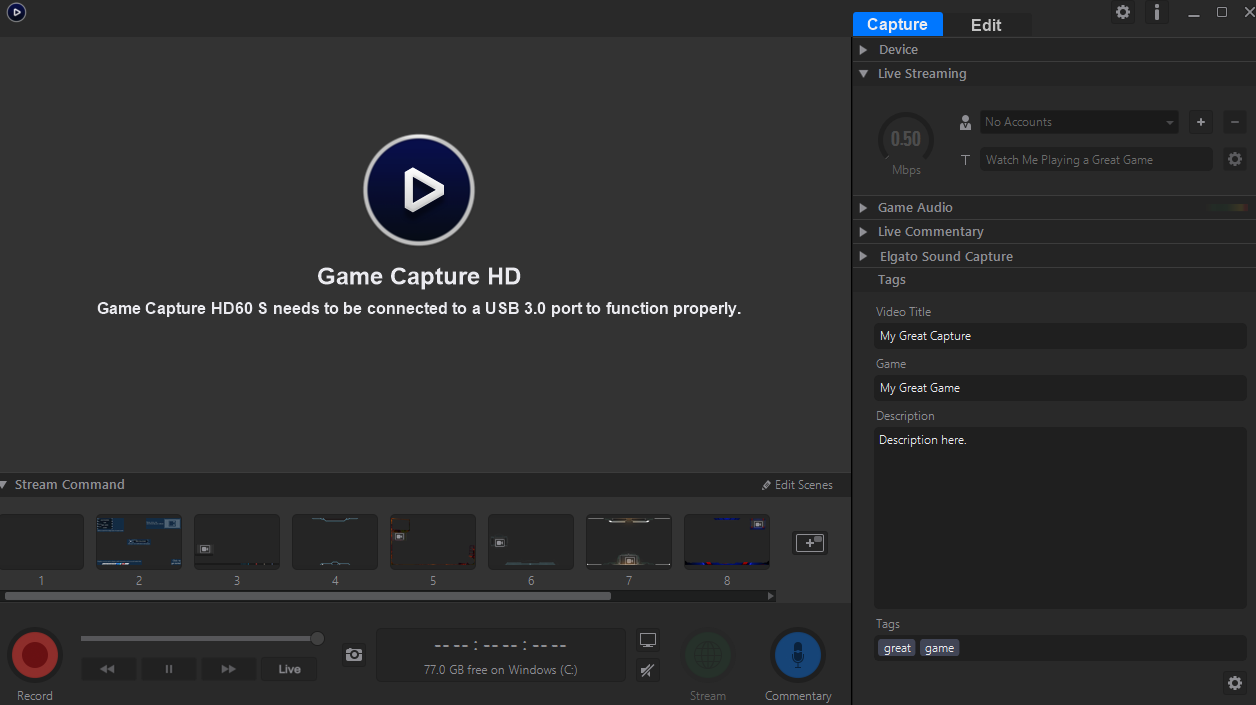
Task: Click the red Record button
Action: coord(35,655)
